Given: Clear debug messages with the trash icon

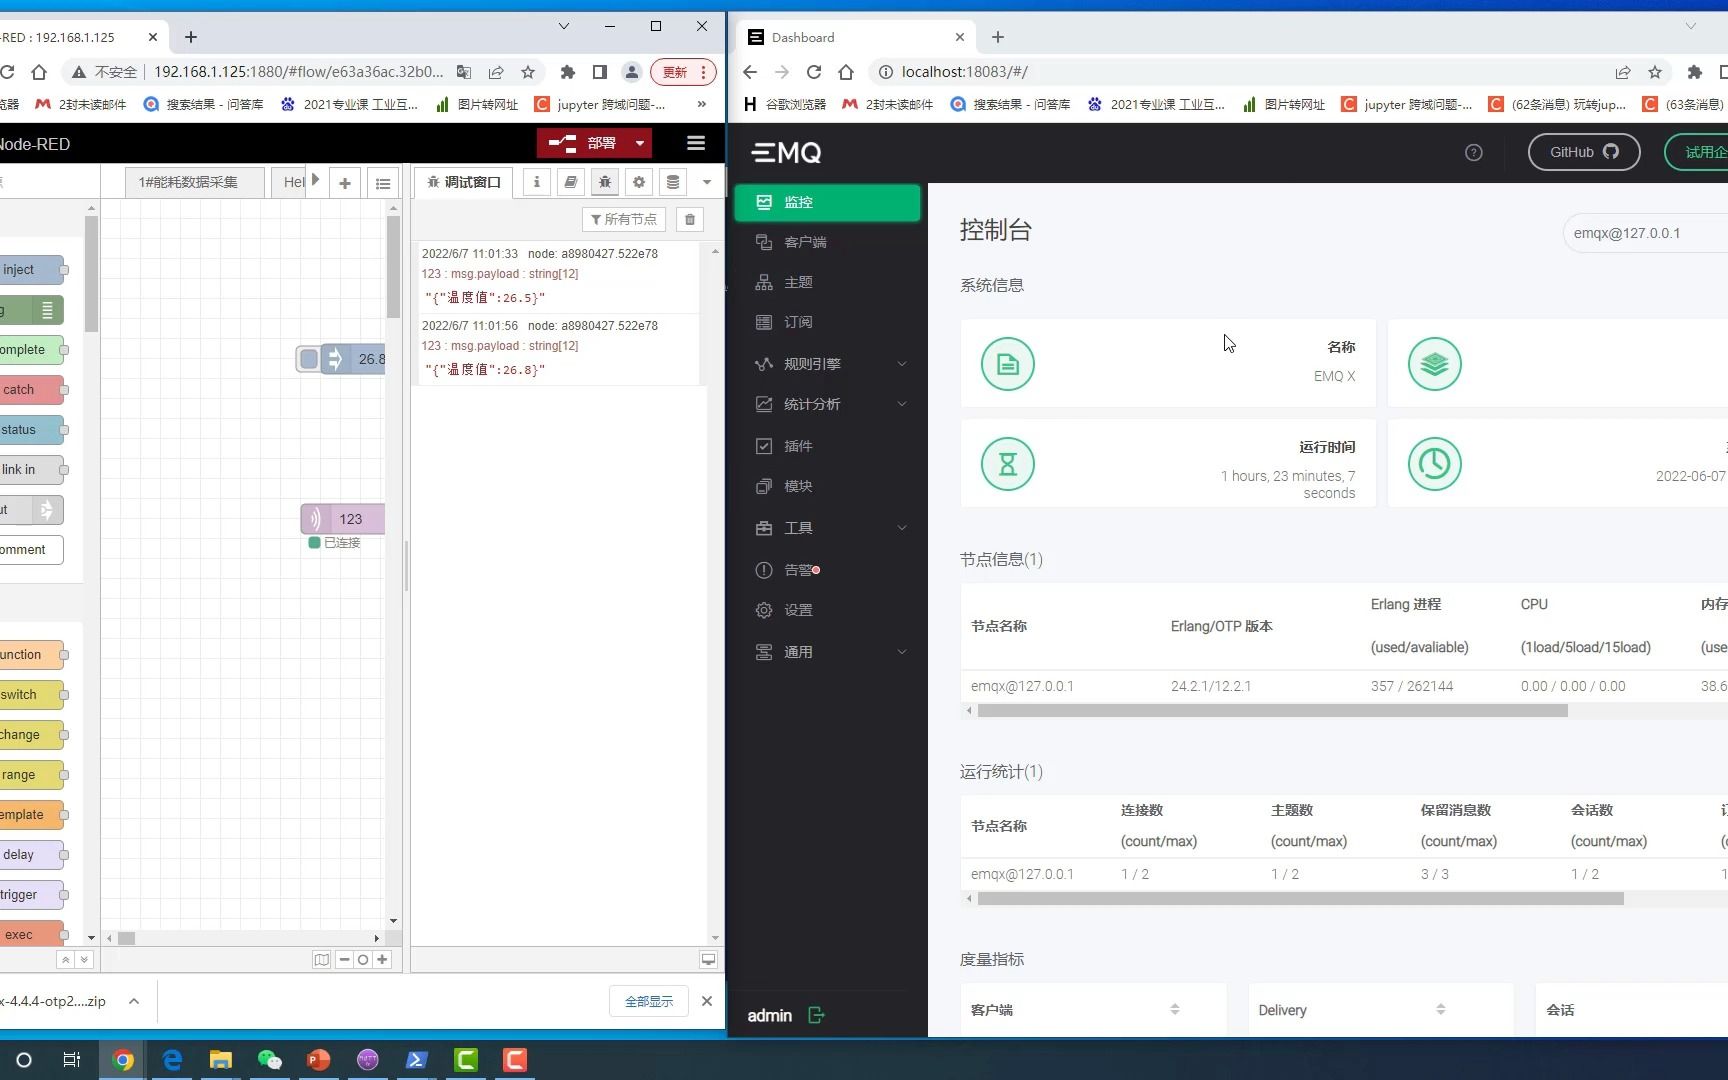Looking at the screenshot, I should pos(690,220).
